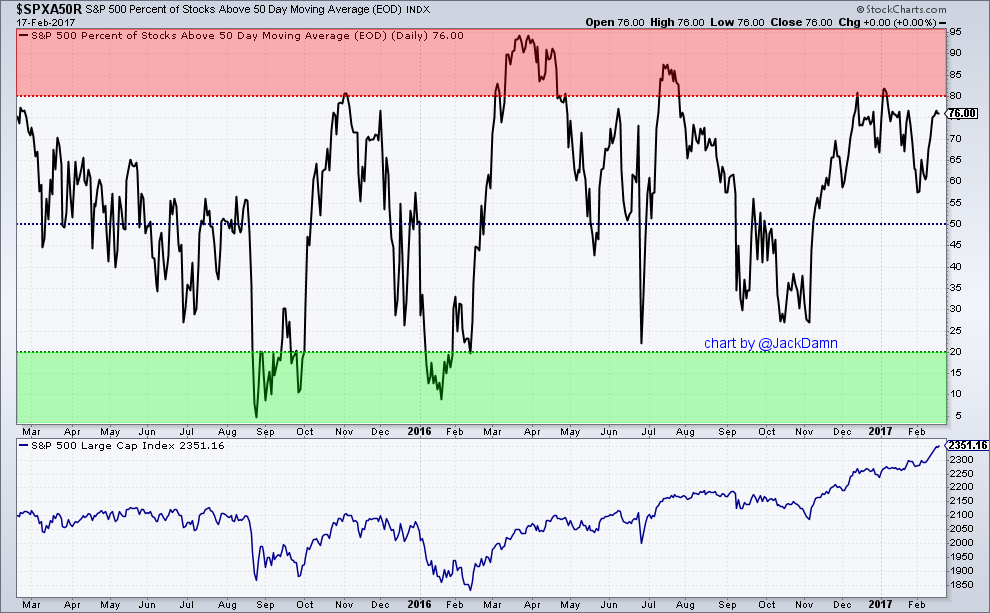Viewport: 990px width, 613px height.
Task: Click the 1850 tick on the index axis
Action: 960,585
